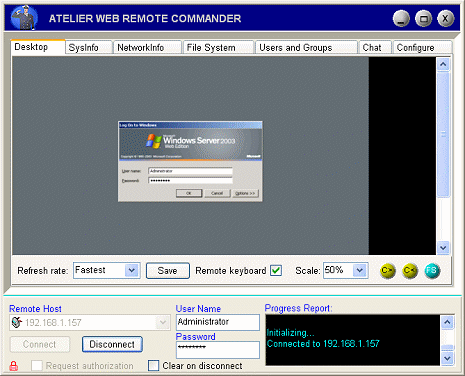Expand the Remote Host address dropdown
Screen dimensions: 465x376
163,322
